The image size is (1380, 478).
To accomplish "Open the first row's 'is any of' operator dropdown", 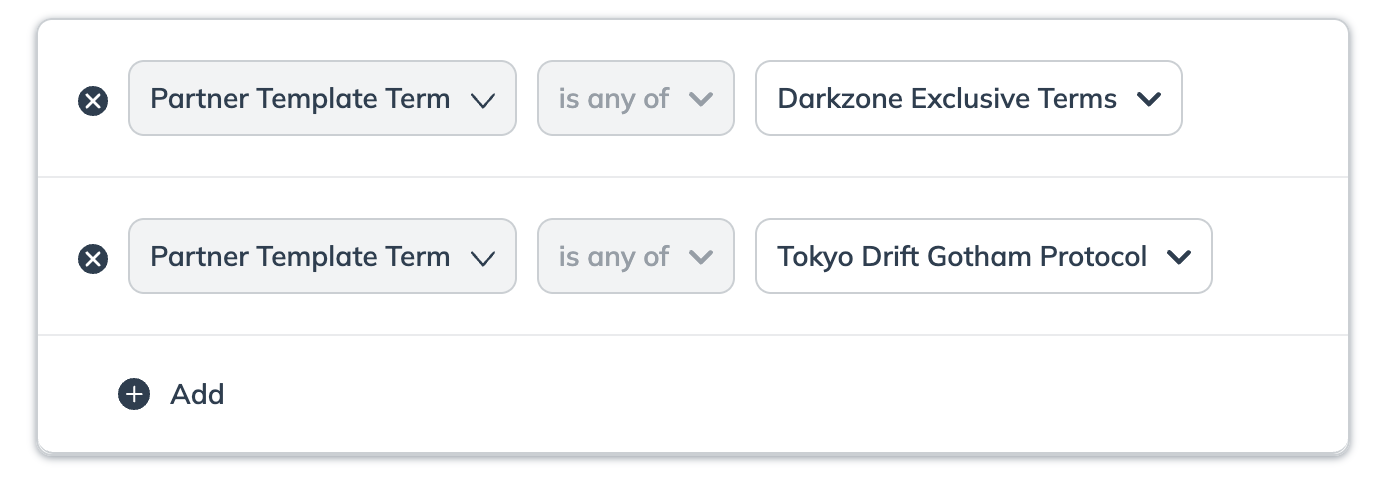I will tap(614, 98).
